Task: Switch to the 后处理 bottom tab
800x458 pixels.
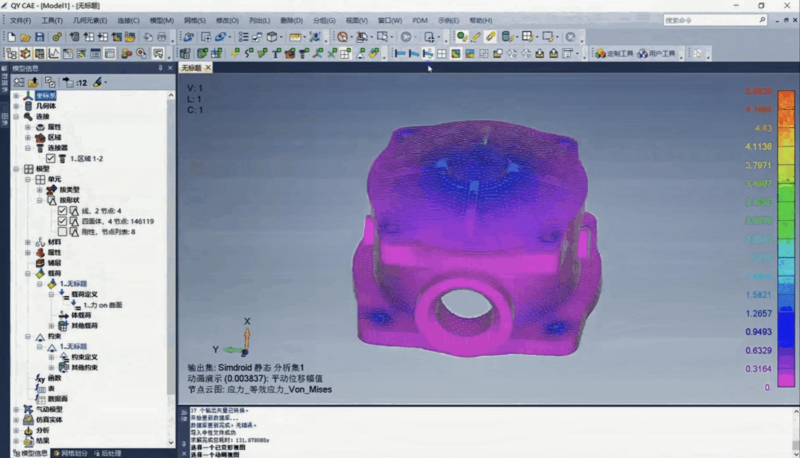Action: (112, 453)
